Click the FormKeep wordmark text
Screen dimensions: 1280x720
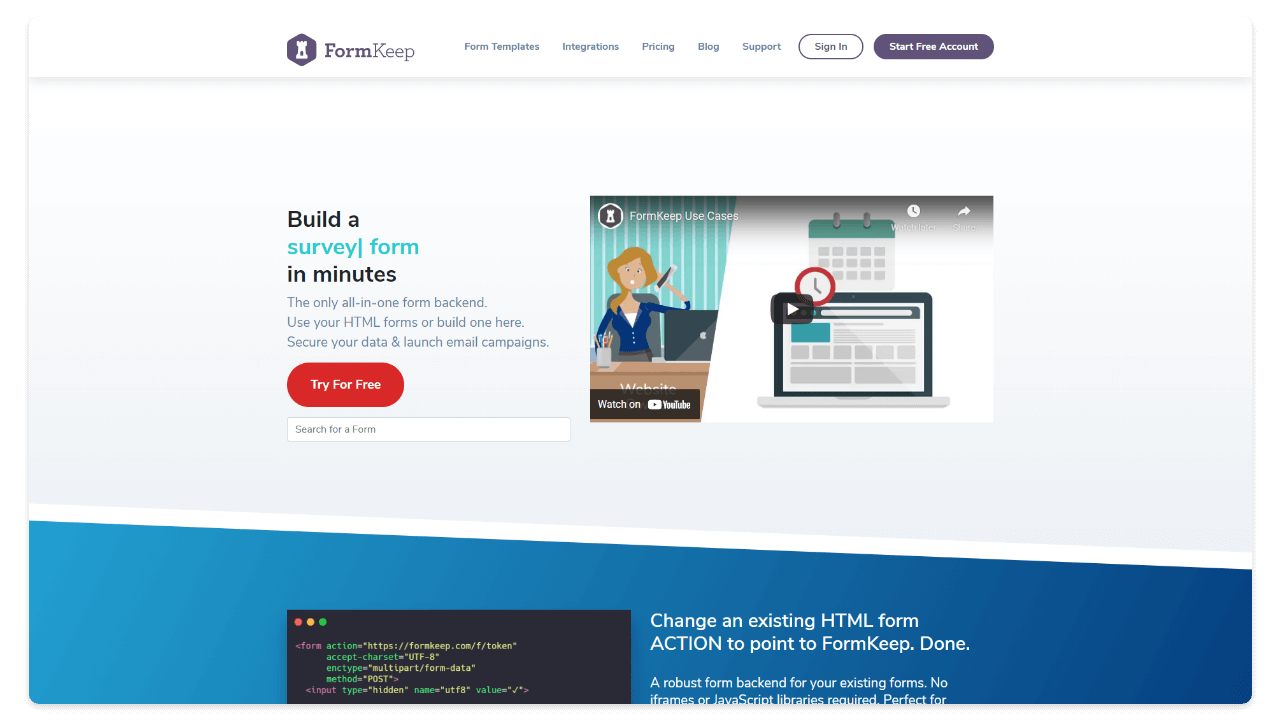pos(369,50)
